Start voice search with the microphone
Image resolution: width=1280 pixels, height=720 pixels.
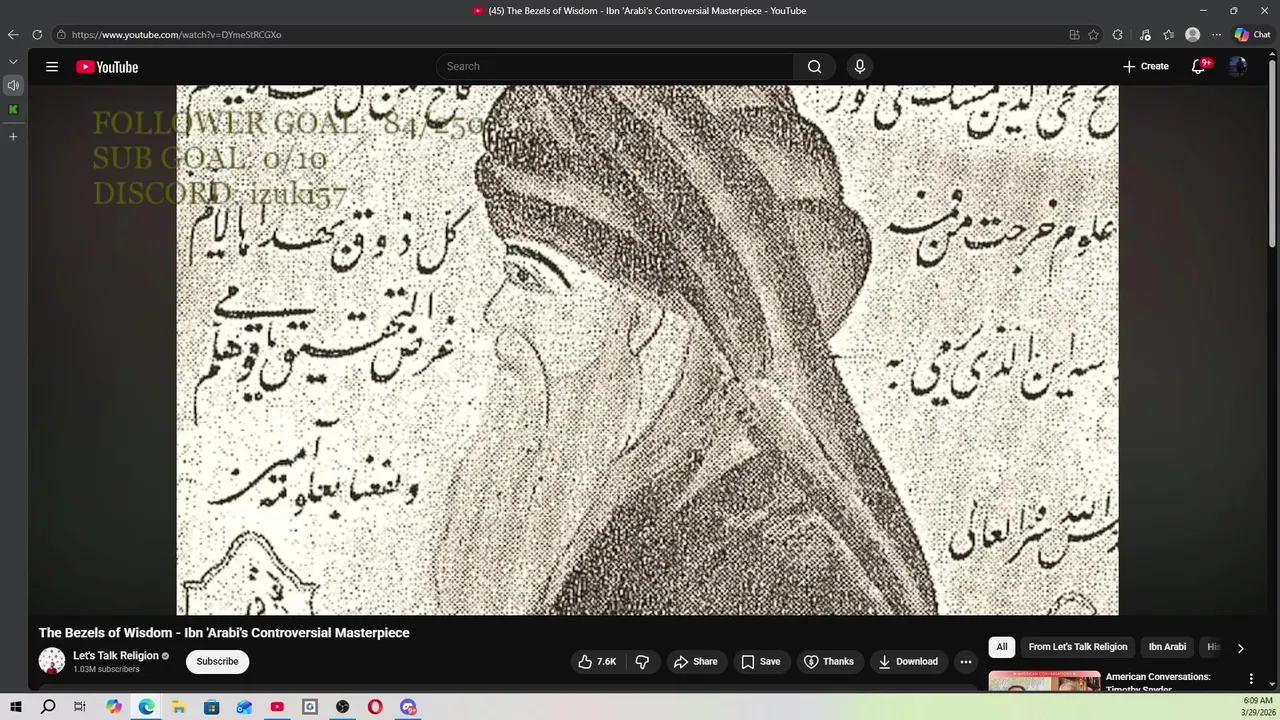859,66
